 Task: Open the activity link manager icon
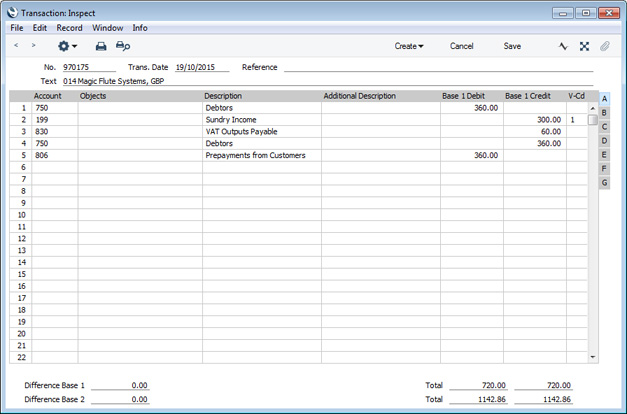coord(563,46)
